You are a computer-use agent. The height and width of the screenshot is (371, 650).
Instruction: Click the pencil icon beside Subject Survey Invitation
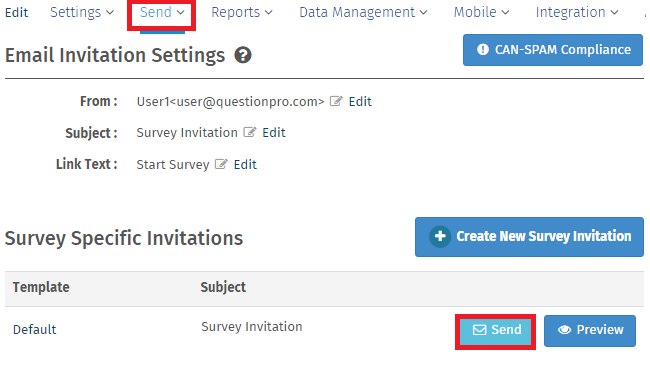250,132
